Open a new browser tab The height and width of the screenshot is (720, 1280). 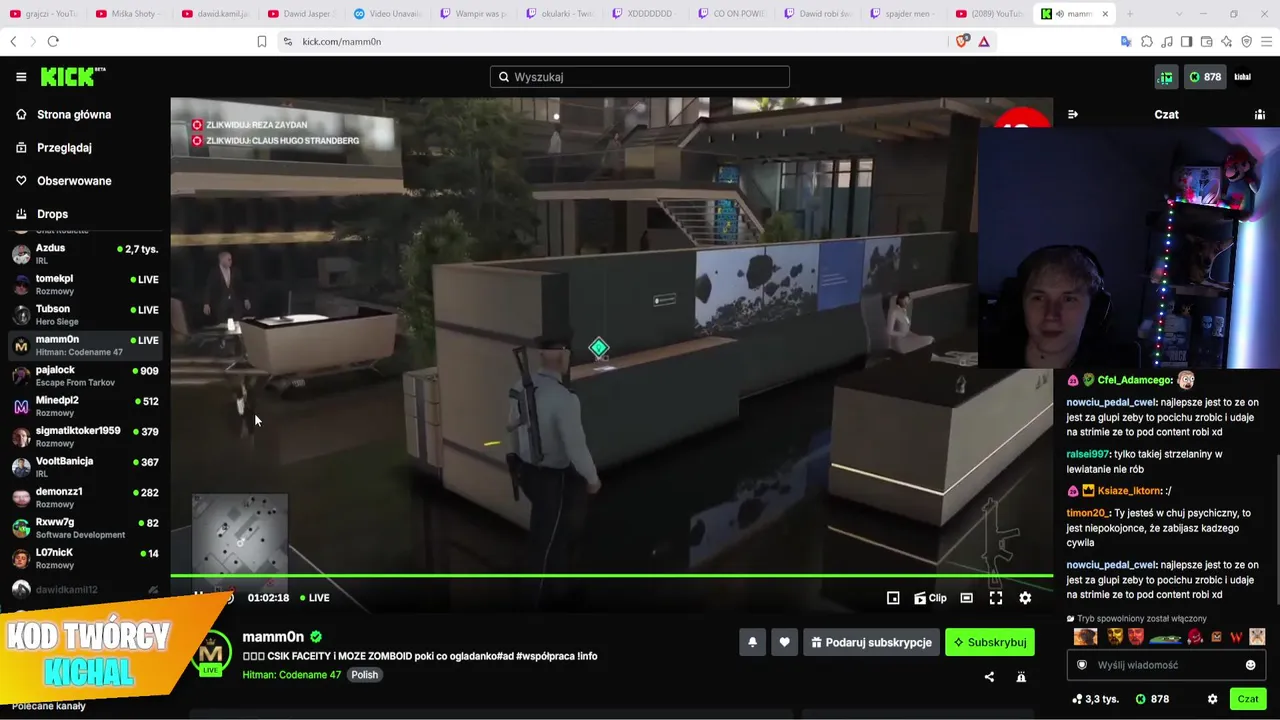(x=1130, y=14)
